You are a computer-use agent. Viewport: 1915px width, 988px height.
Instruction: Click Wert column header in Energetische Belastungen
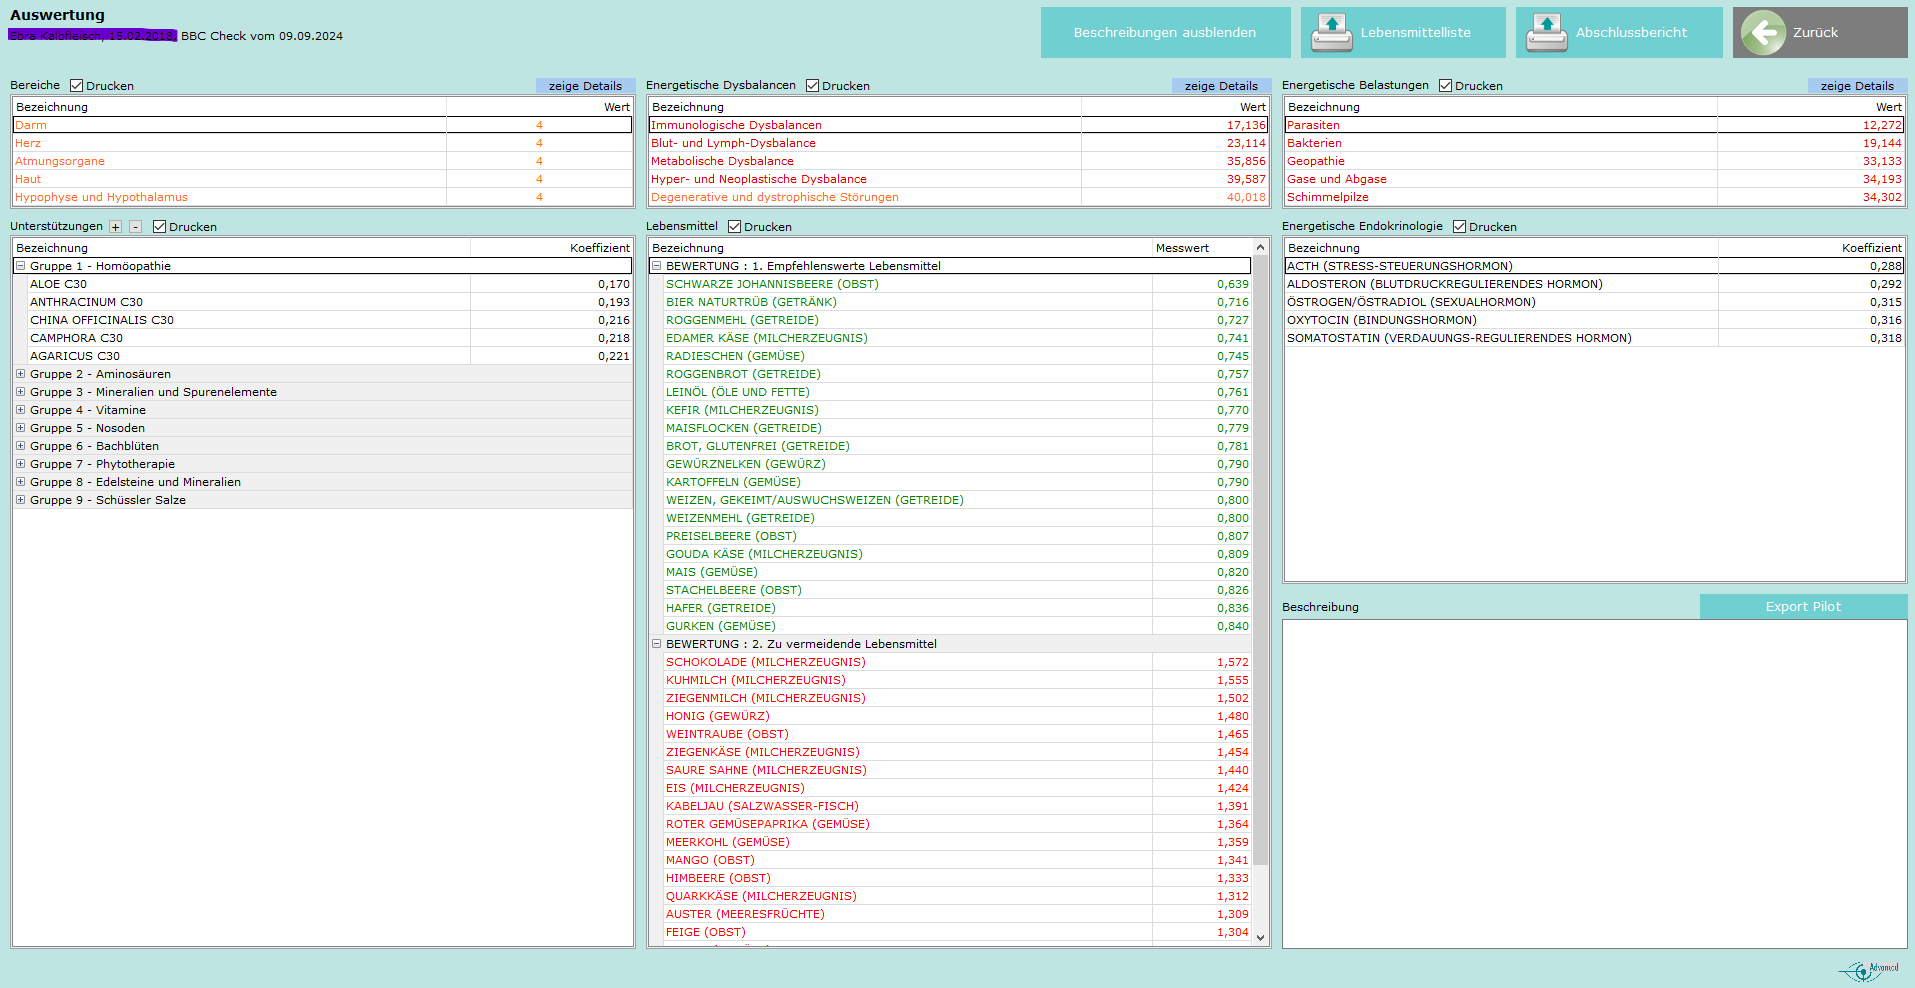click(1811, 107)
